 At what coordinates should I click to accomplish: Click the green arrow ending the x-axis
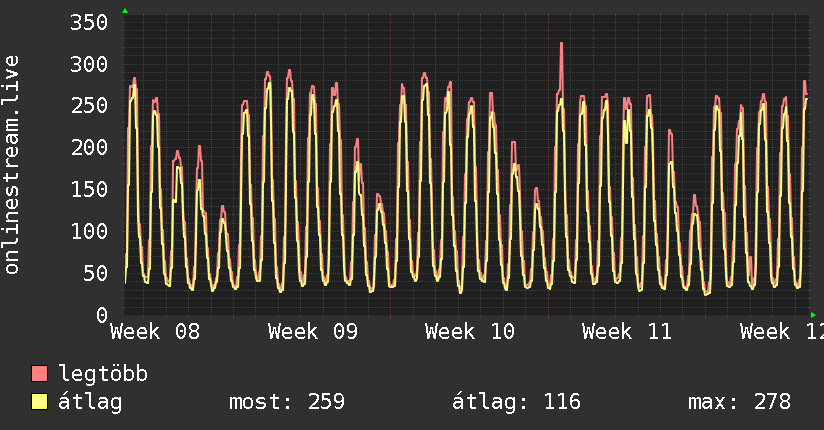(813, 315)
